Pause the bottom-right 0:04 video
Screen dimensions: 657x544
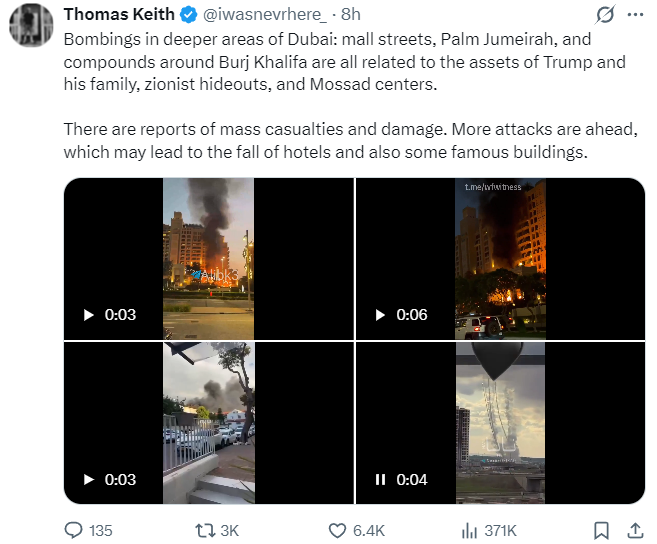380,479
